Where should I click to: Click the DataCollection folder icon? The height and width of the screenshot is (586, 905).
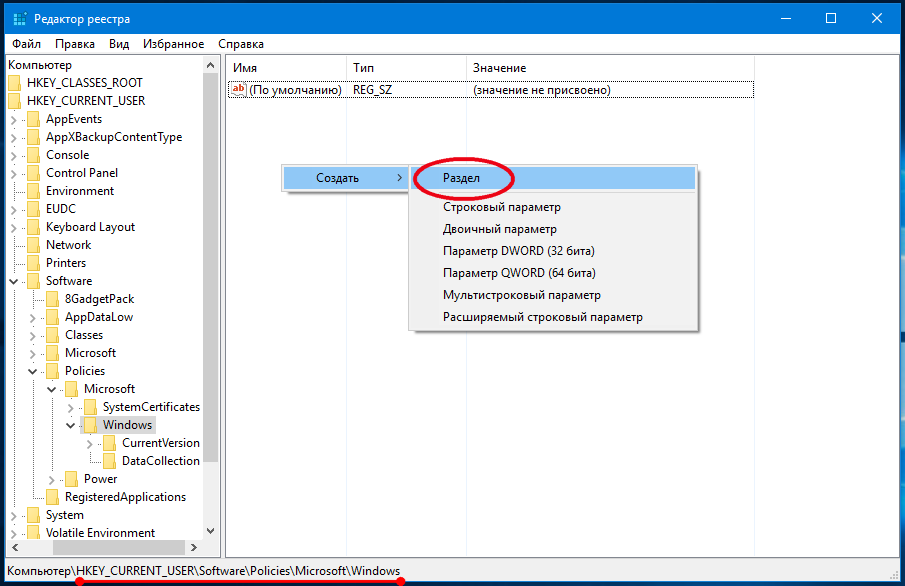[109, 461]
